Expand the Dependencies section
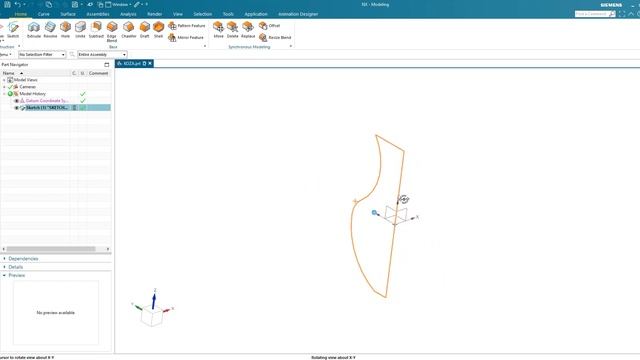The height and width of the screenshot is (360, 640). point(4,259)
